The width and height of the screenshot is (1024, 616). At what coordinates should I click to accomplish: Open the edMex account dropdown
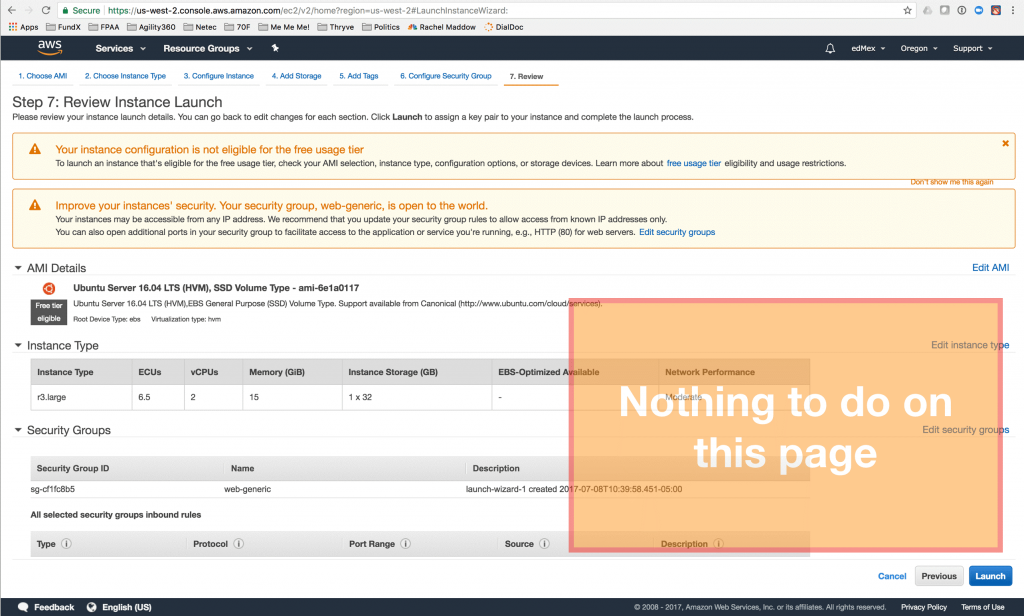[x=868, y=48]
